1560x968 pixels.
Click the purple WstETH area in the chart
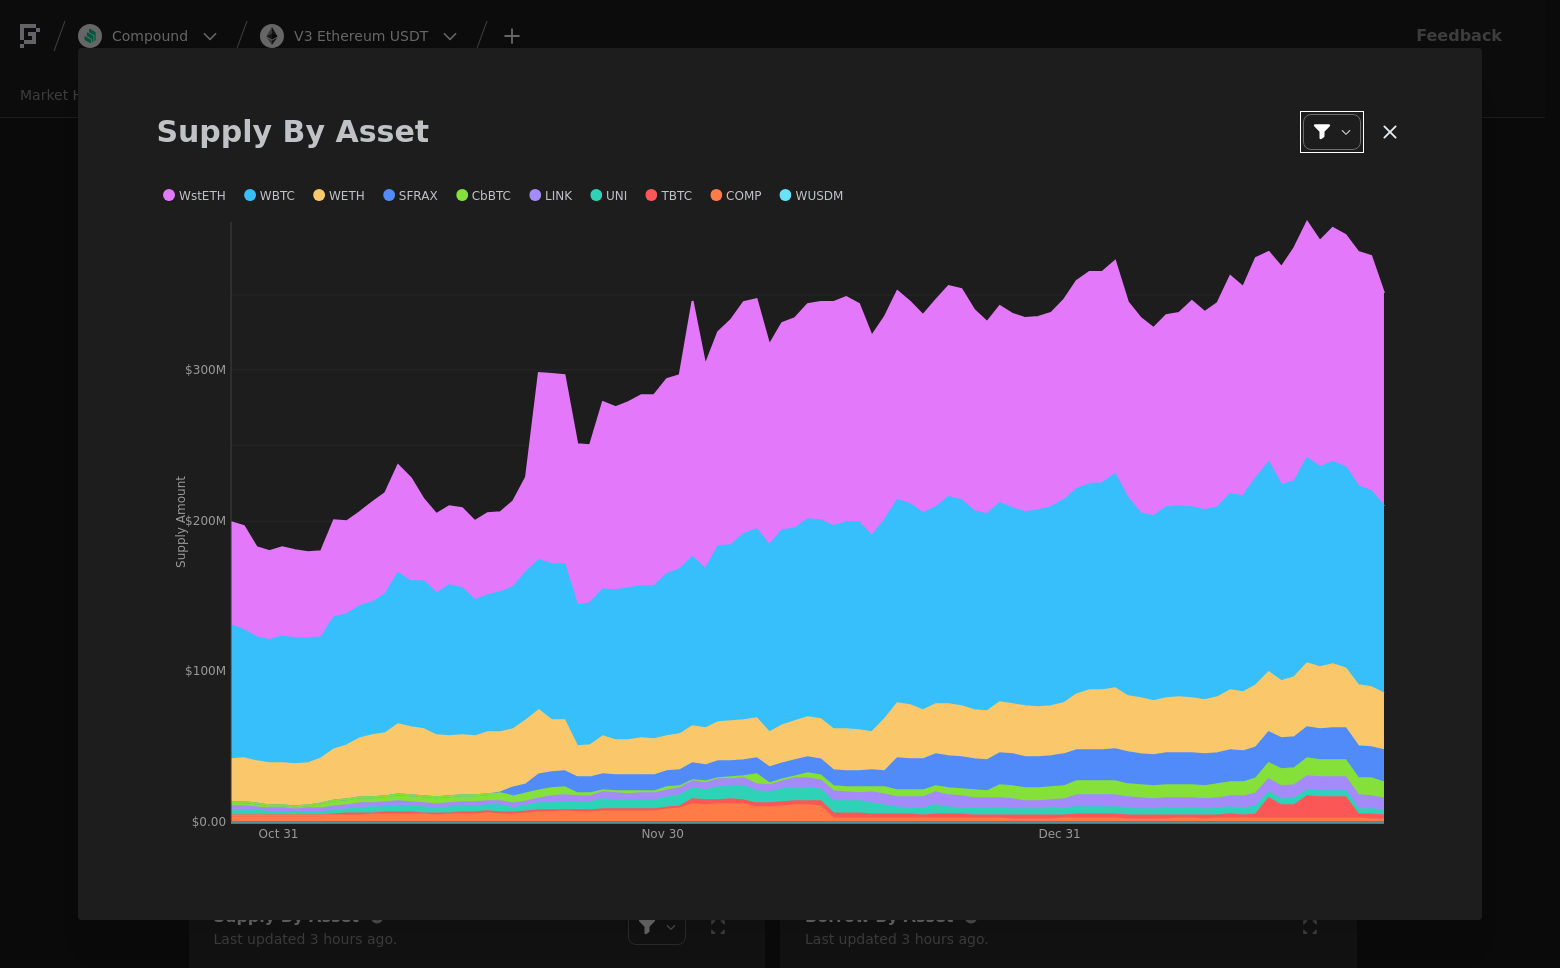800,400
